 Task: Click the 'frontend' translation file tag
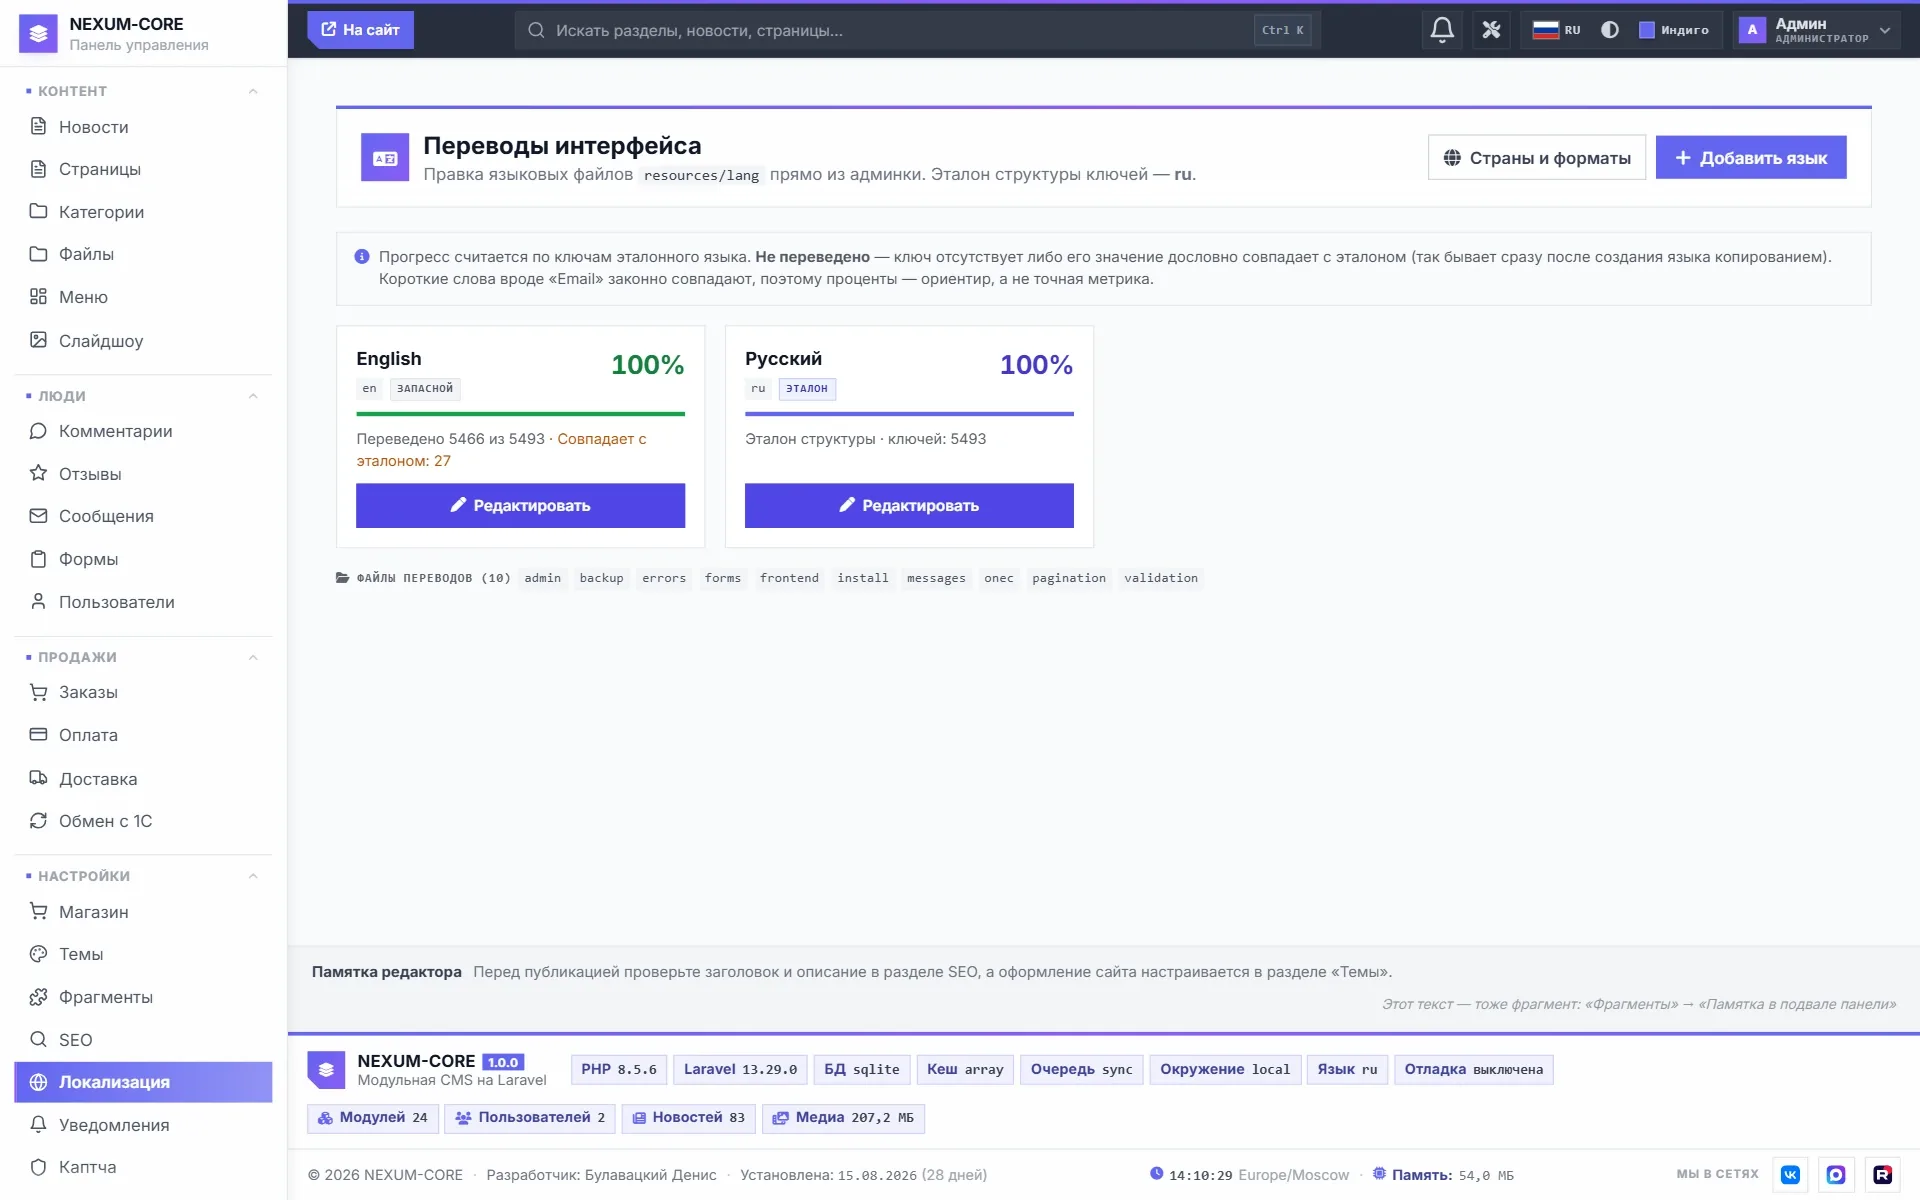click(x=789, y=578)
